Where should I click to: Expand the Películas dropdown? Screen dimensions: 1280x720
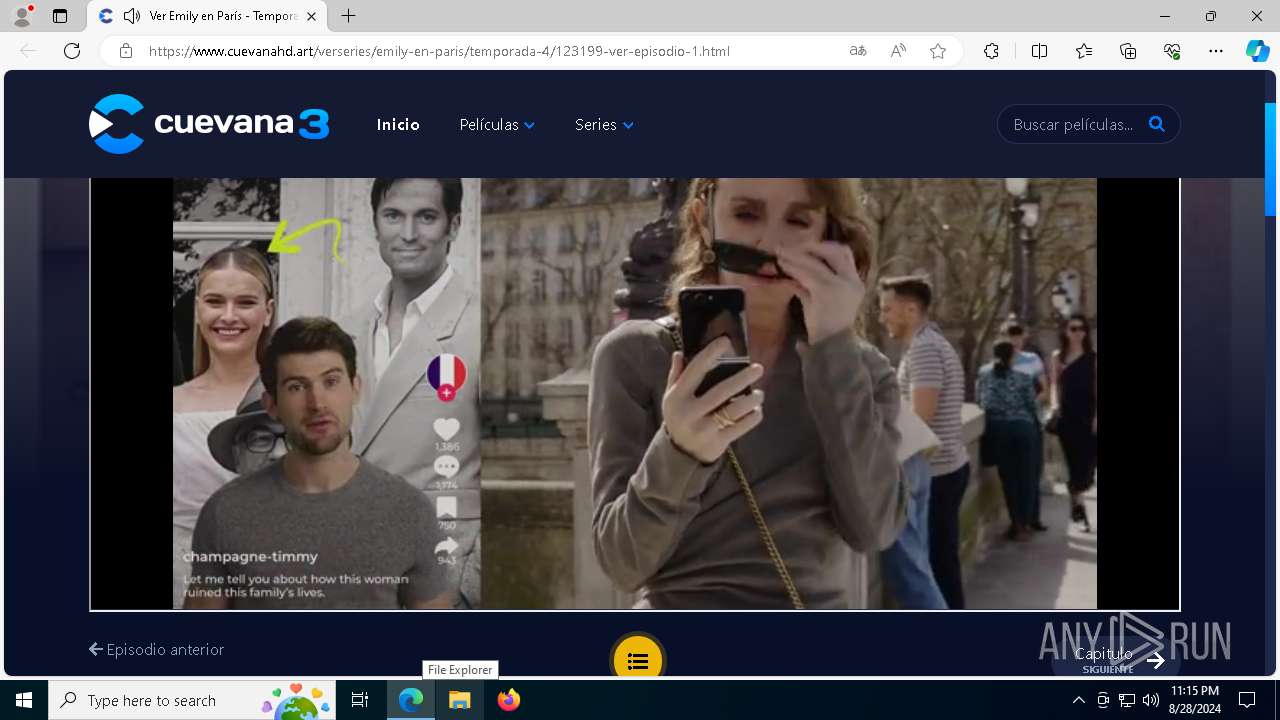497,125
